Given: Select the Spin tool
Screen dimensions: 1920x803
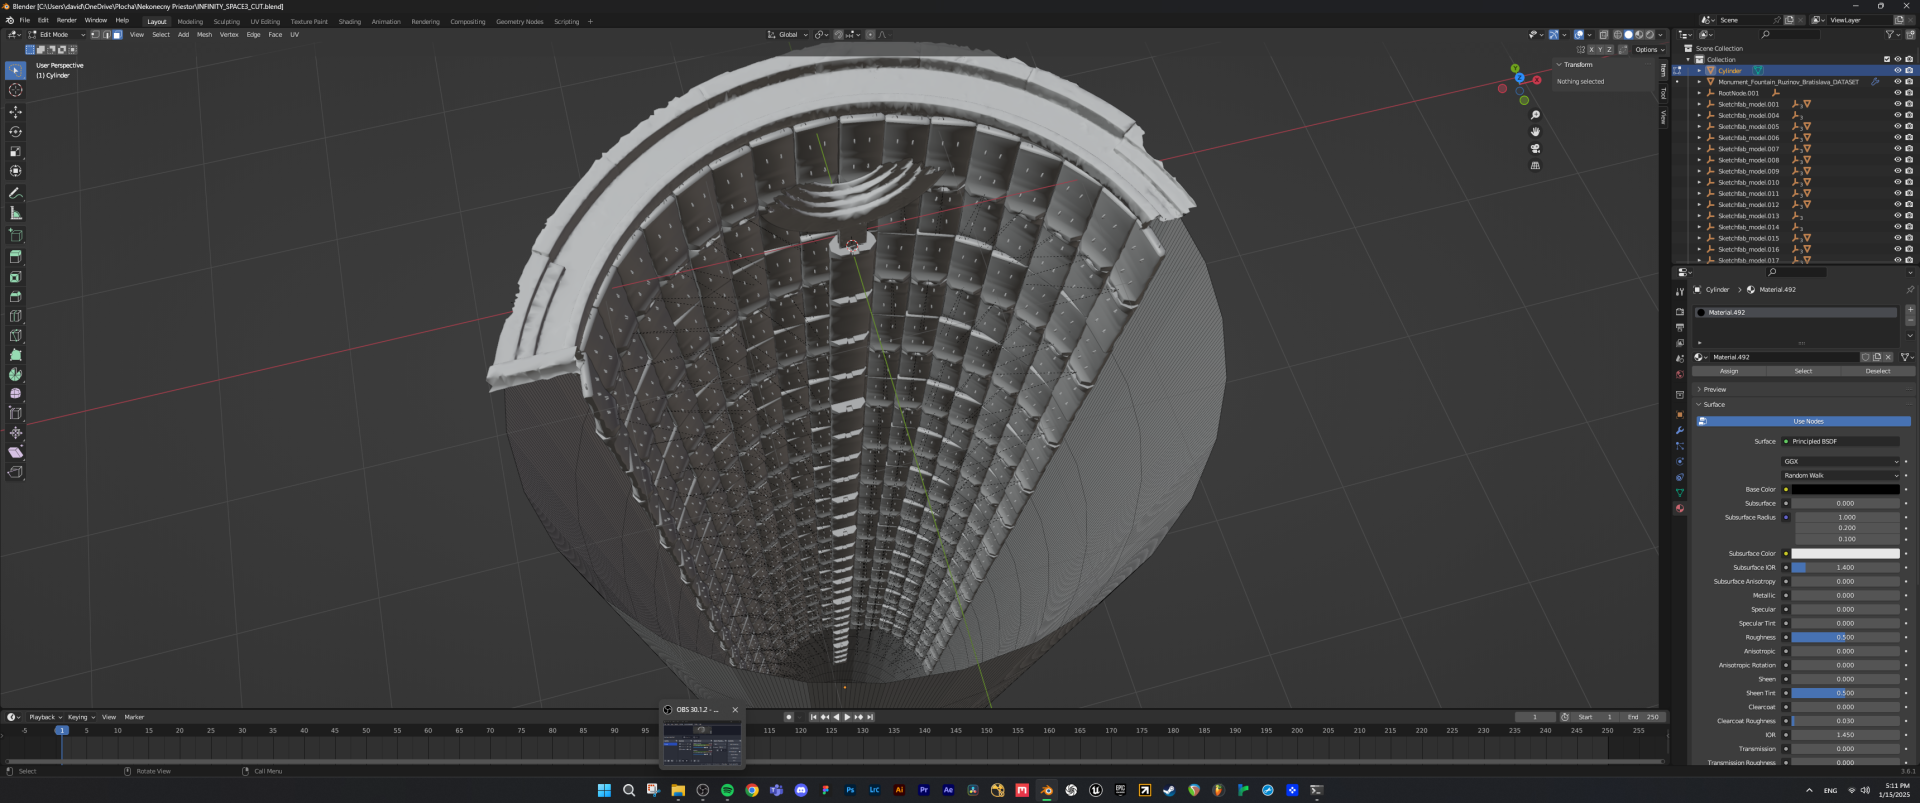Looking at the screenshot, I should point(15,375).
